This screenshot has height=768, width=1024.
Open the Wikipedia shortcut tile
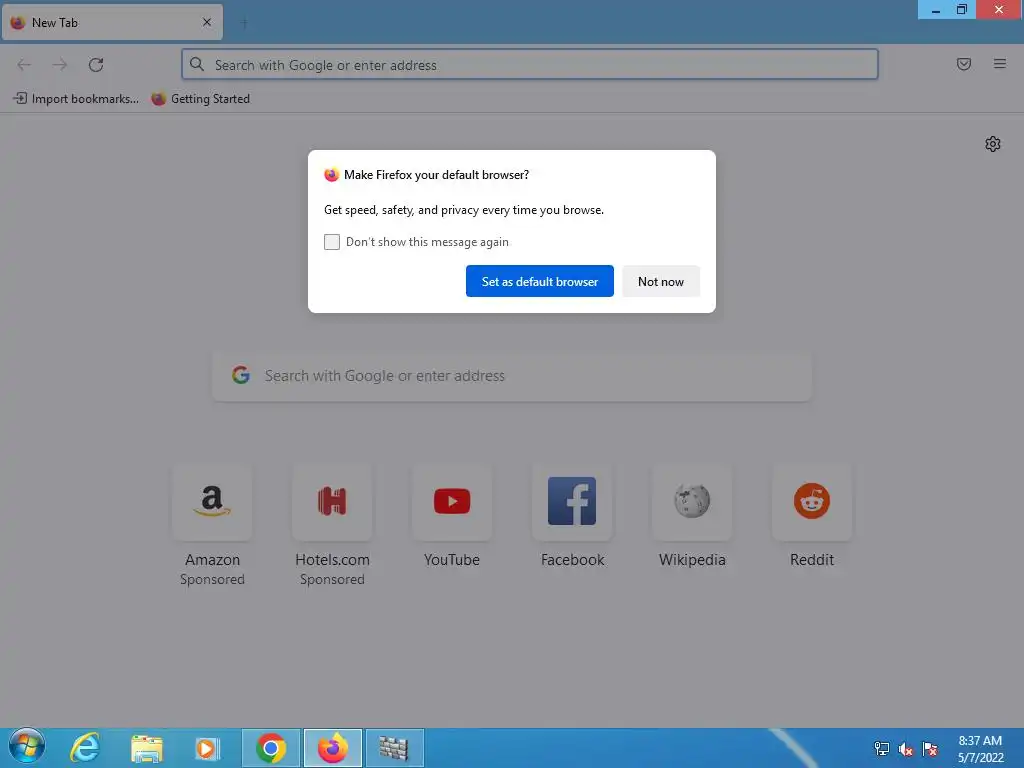coord(692,502)
